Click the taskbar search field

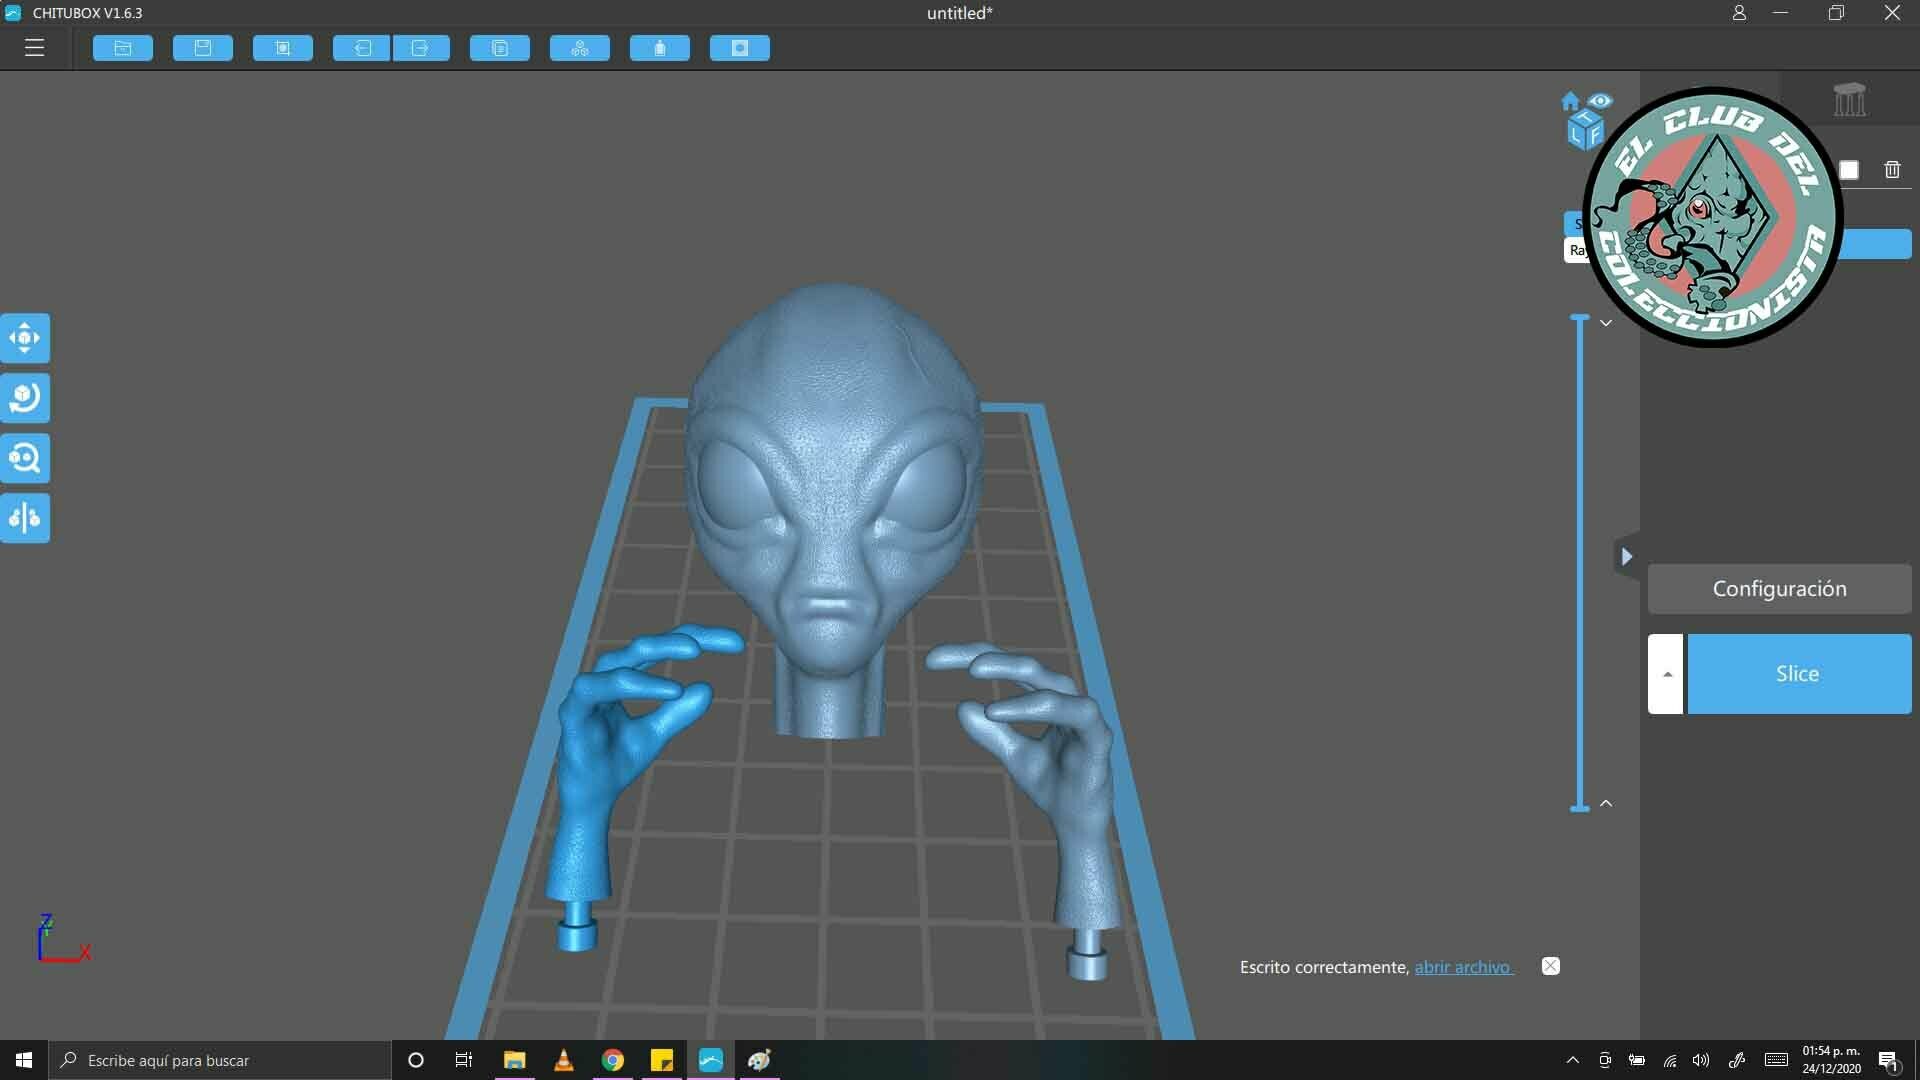click(x=220, y=1060)
